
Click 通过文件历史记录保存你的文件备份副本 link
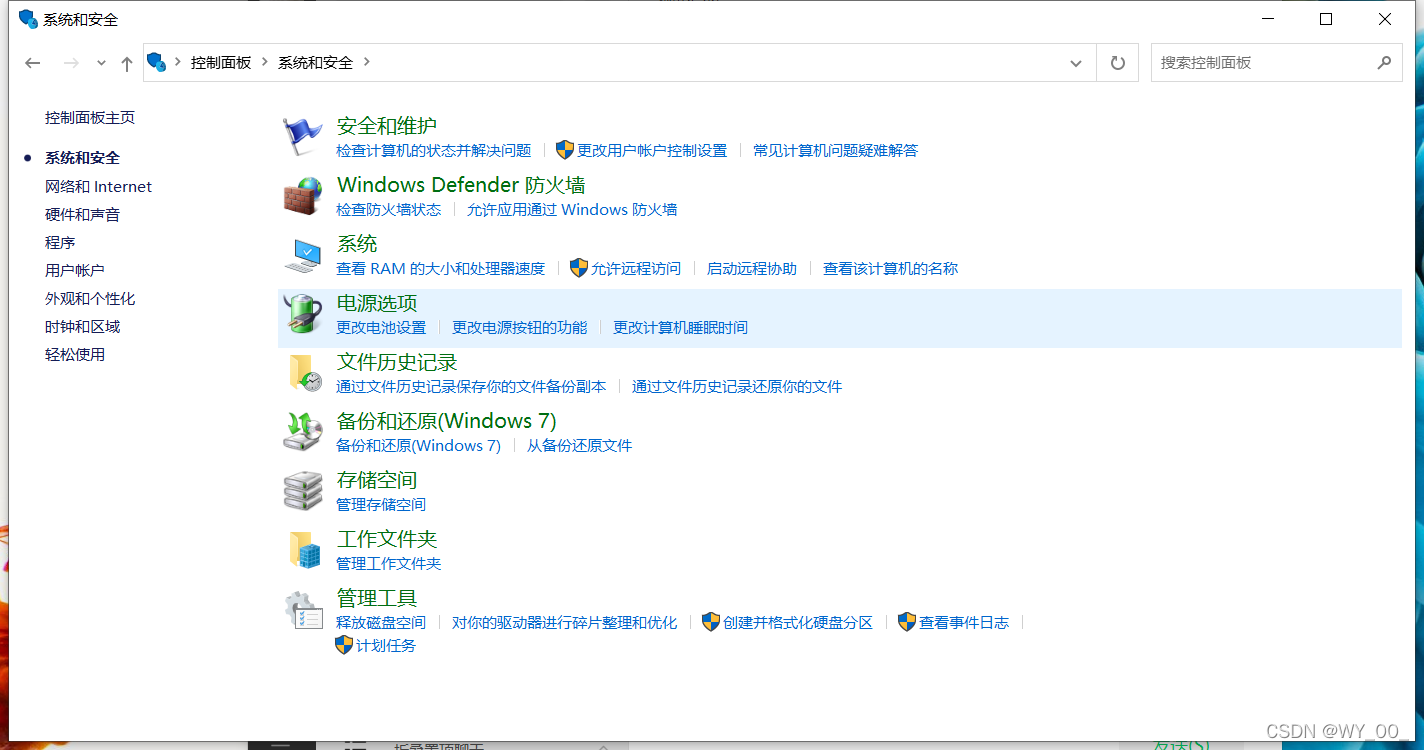pyautogui.click(x=471, y=386)
